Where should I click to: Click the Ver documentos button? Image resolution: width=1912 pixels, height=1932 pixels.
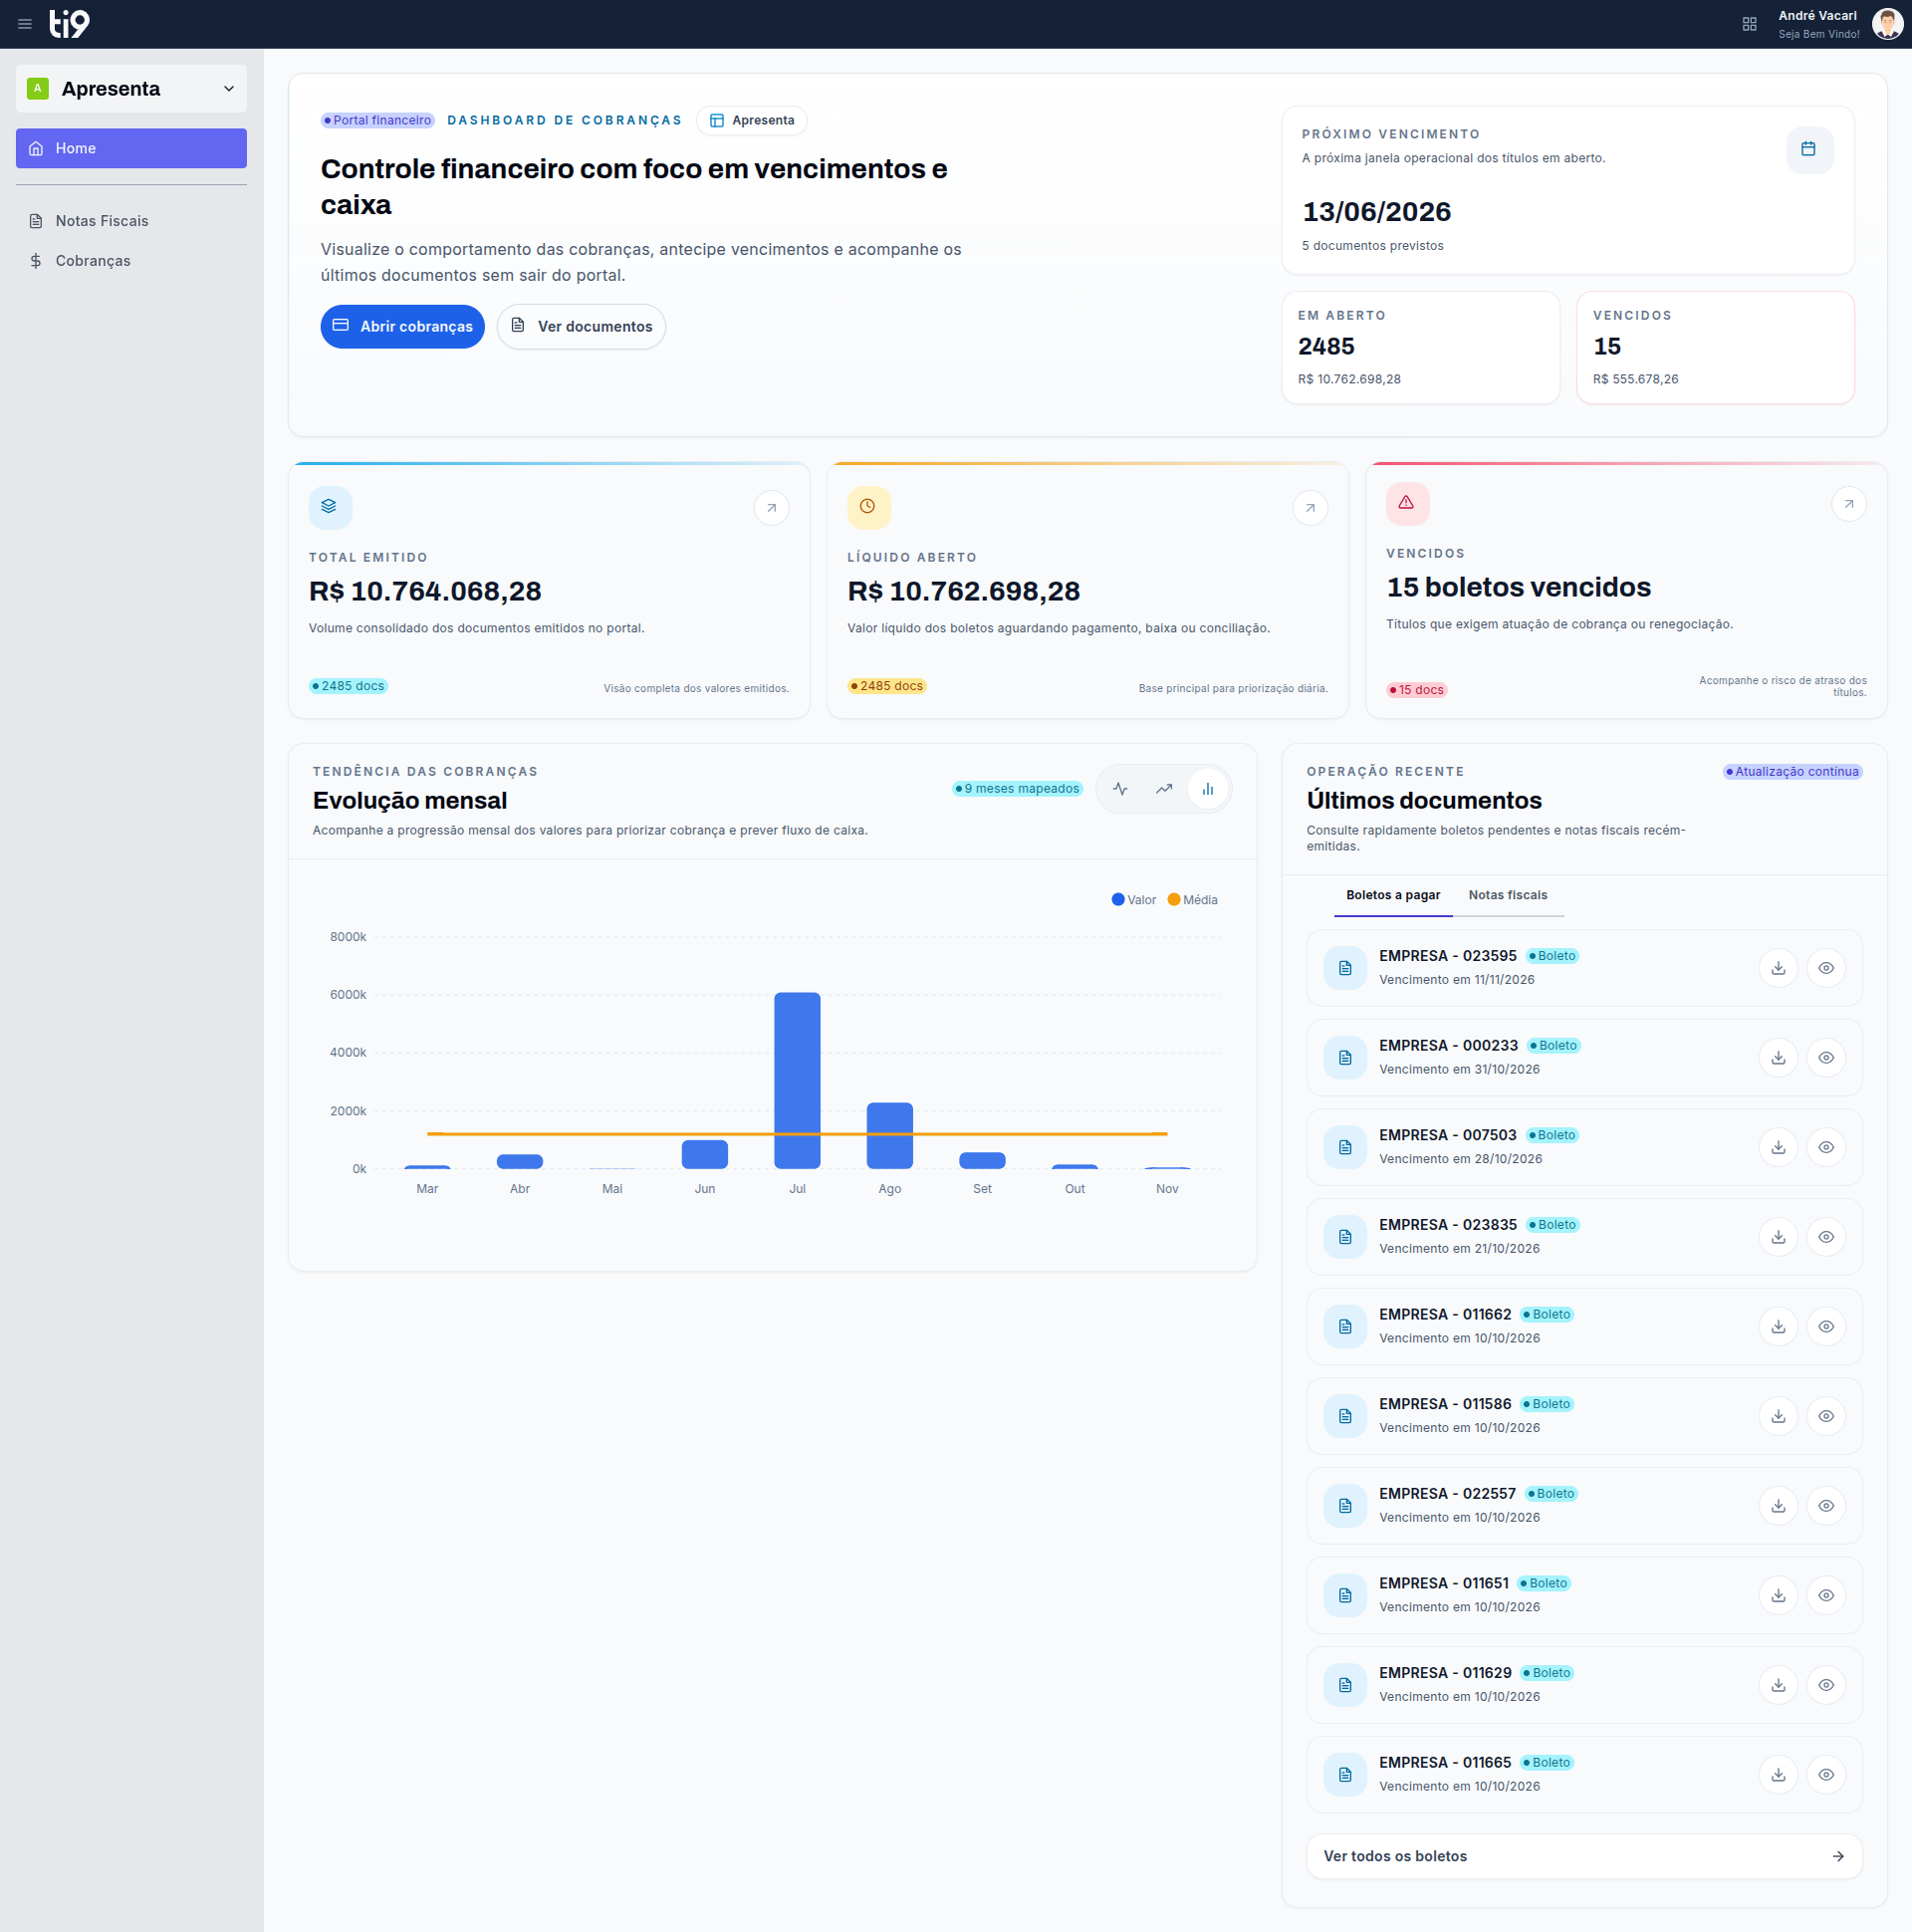[581, 326]
